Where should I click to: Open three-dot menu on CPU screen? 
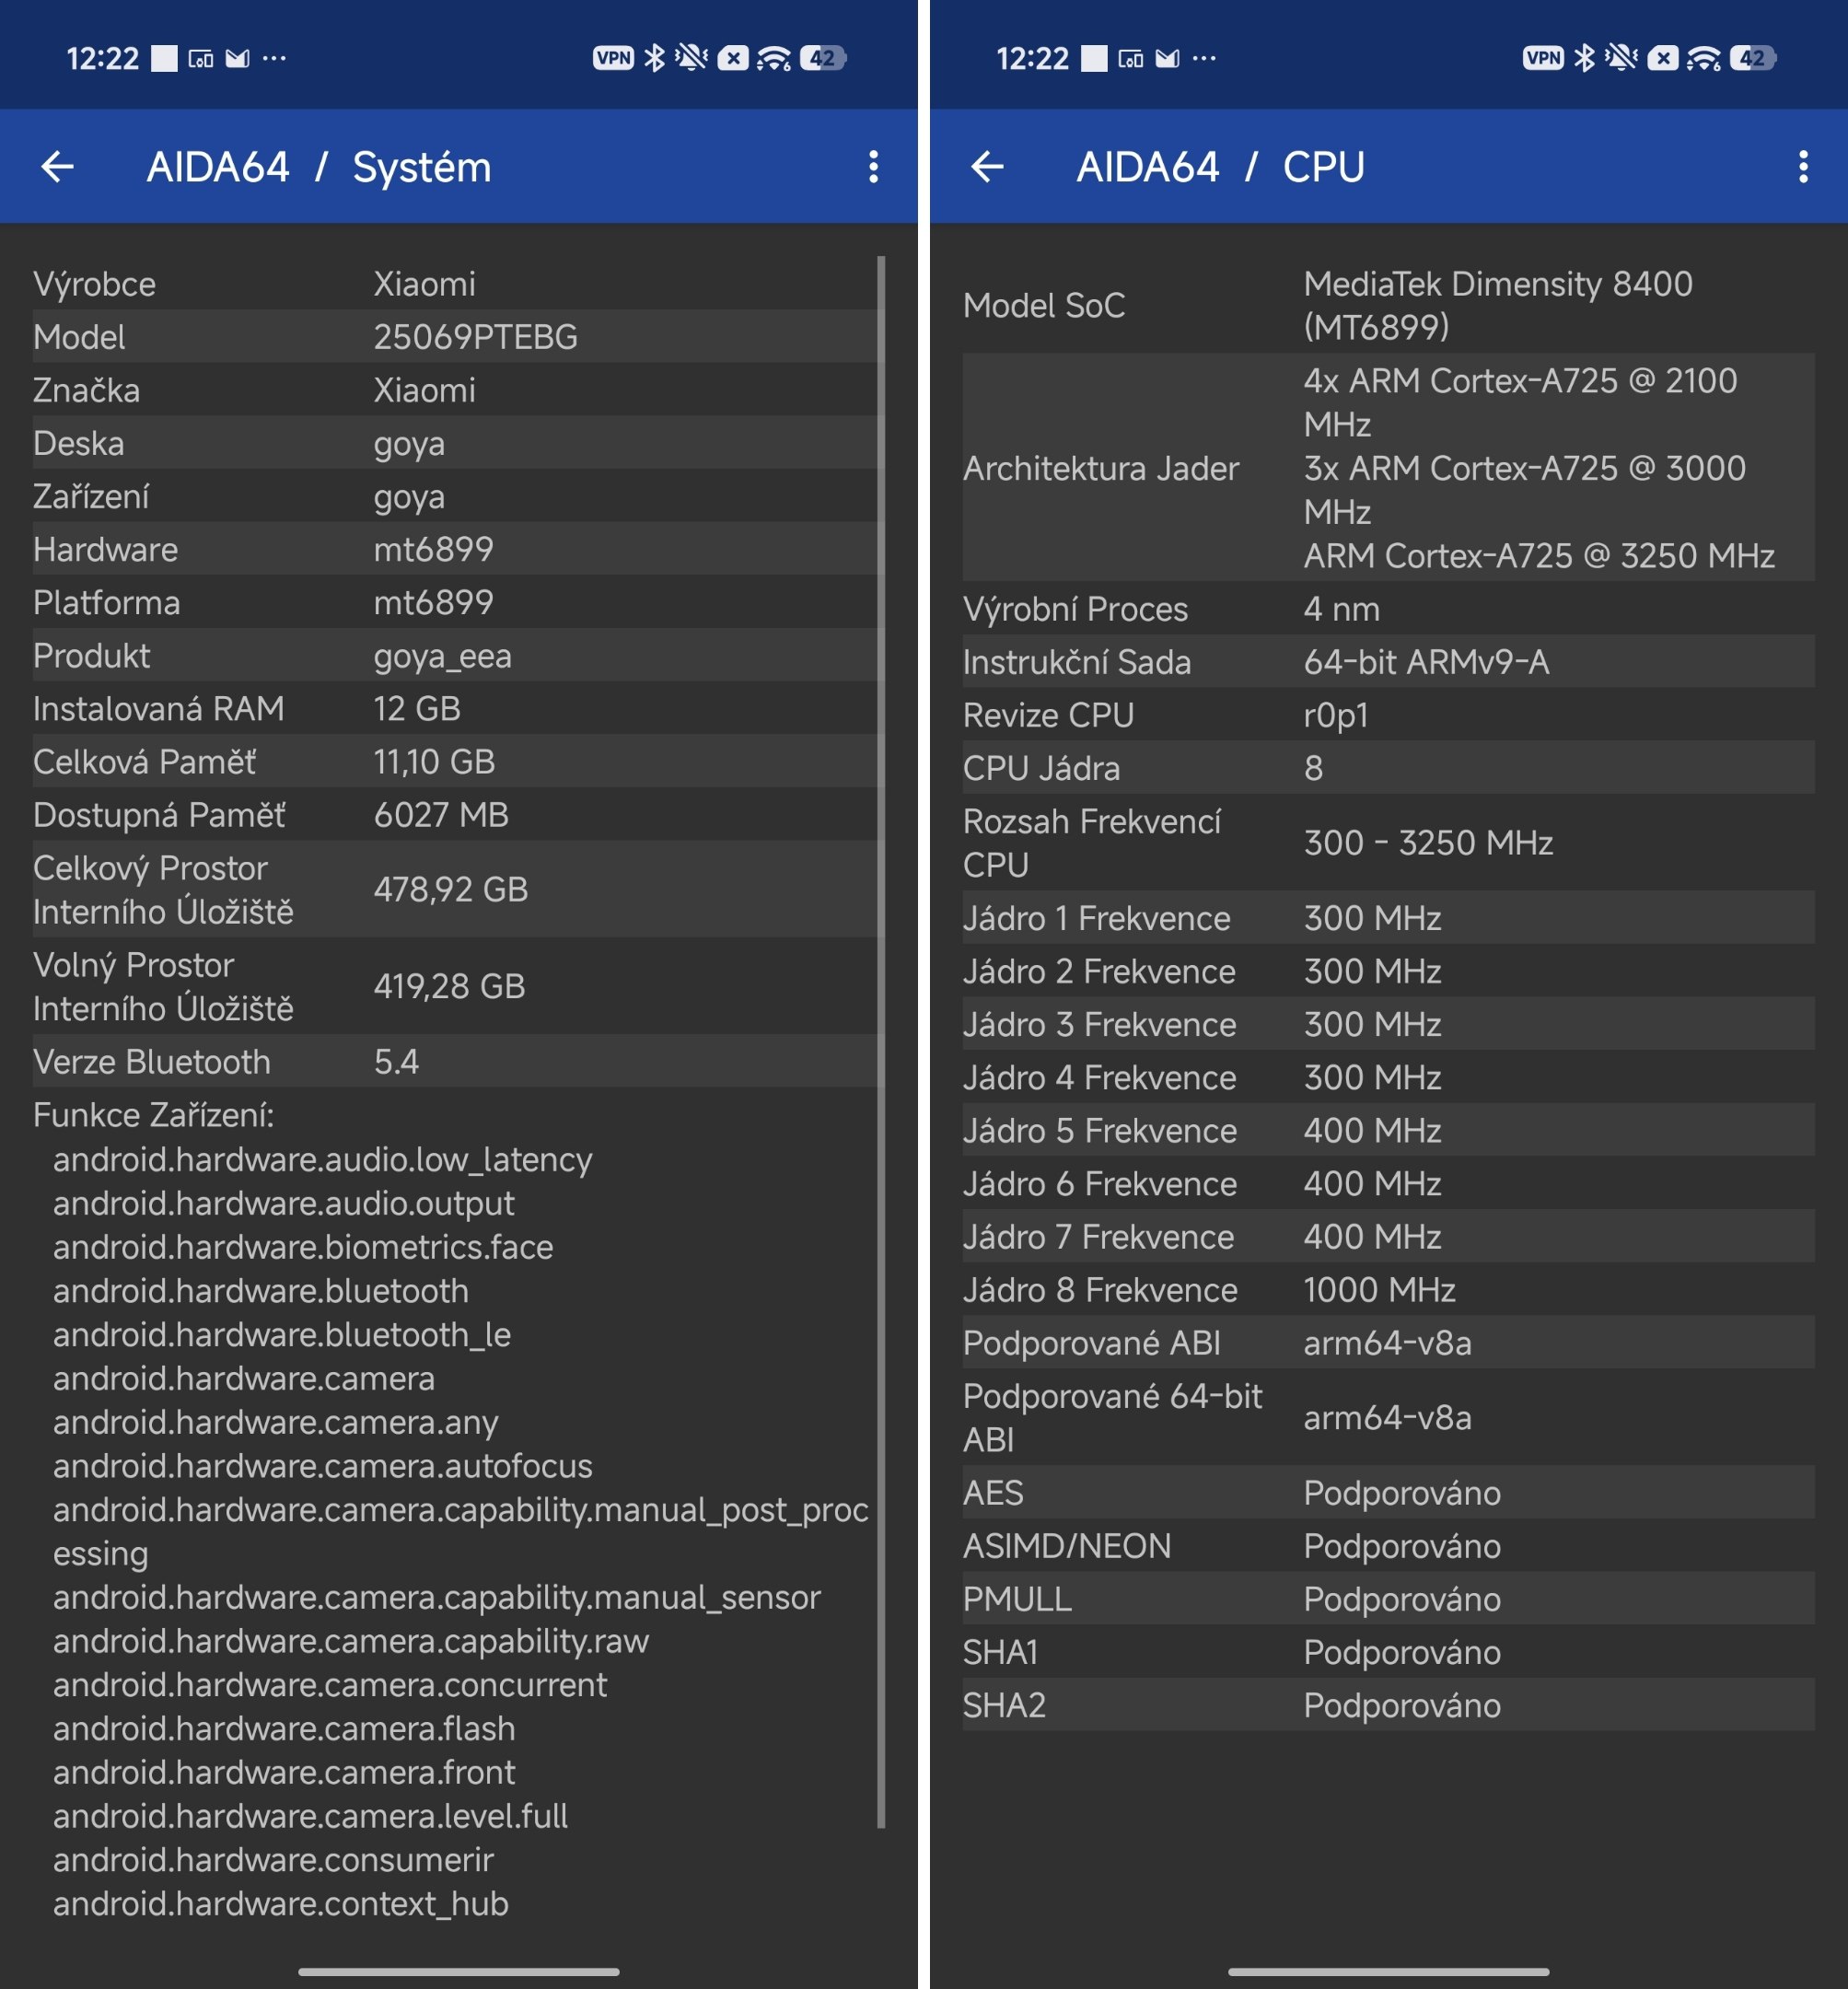1803,166
